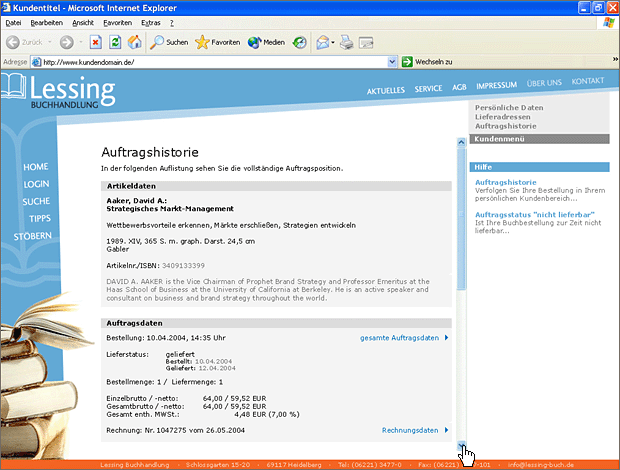Click the Strategisches Markt-Management book title
Image resolution: width=620 pixels, height=470 pixels.
(x=170, y=209)
